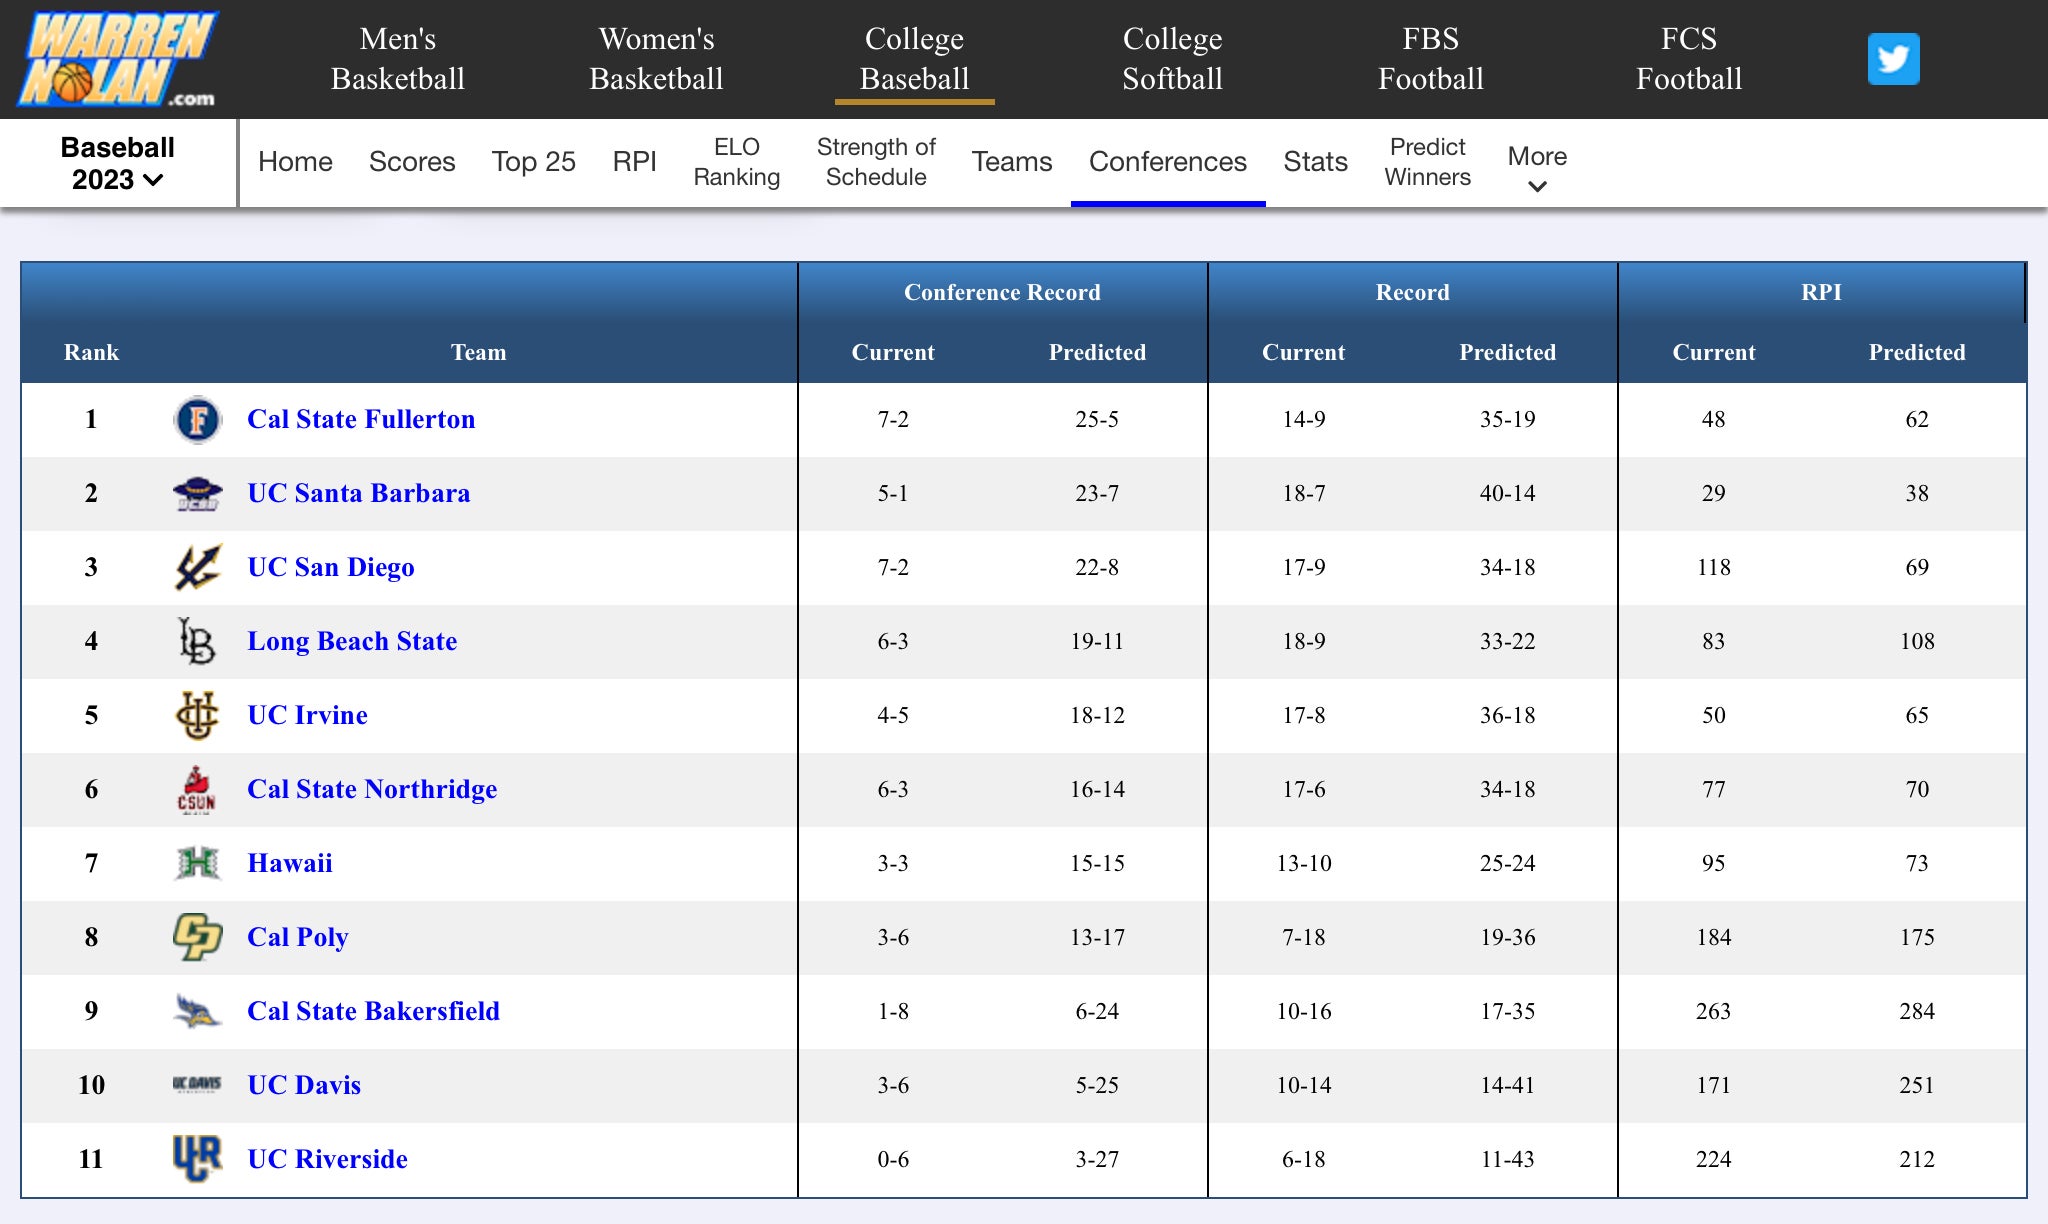Open the Top 25 tab

click(534, 162)
